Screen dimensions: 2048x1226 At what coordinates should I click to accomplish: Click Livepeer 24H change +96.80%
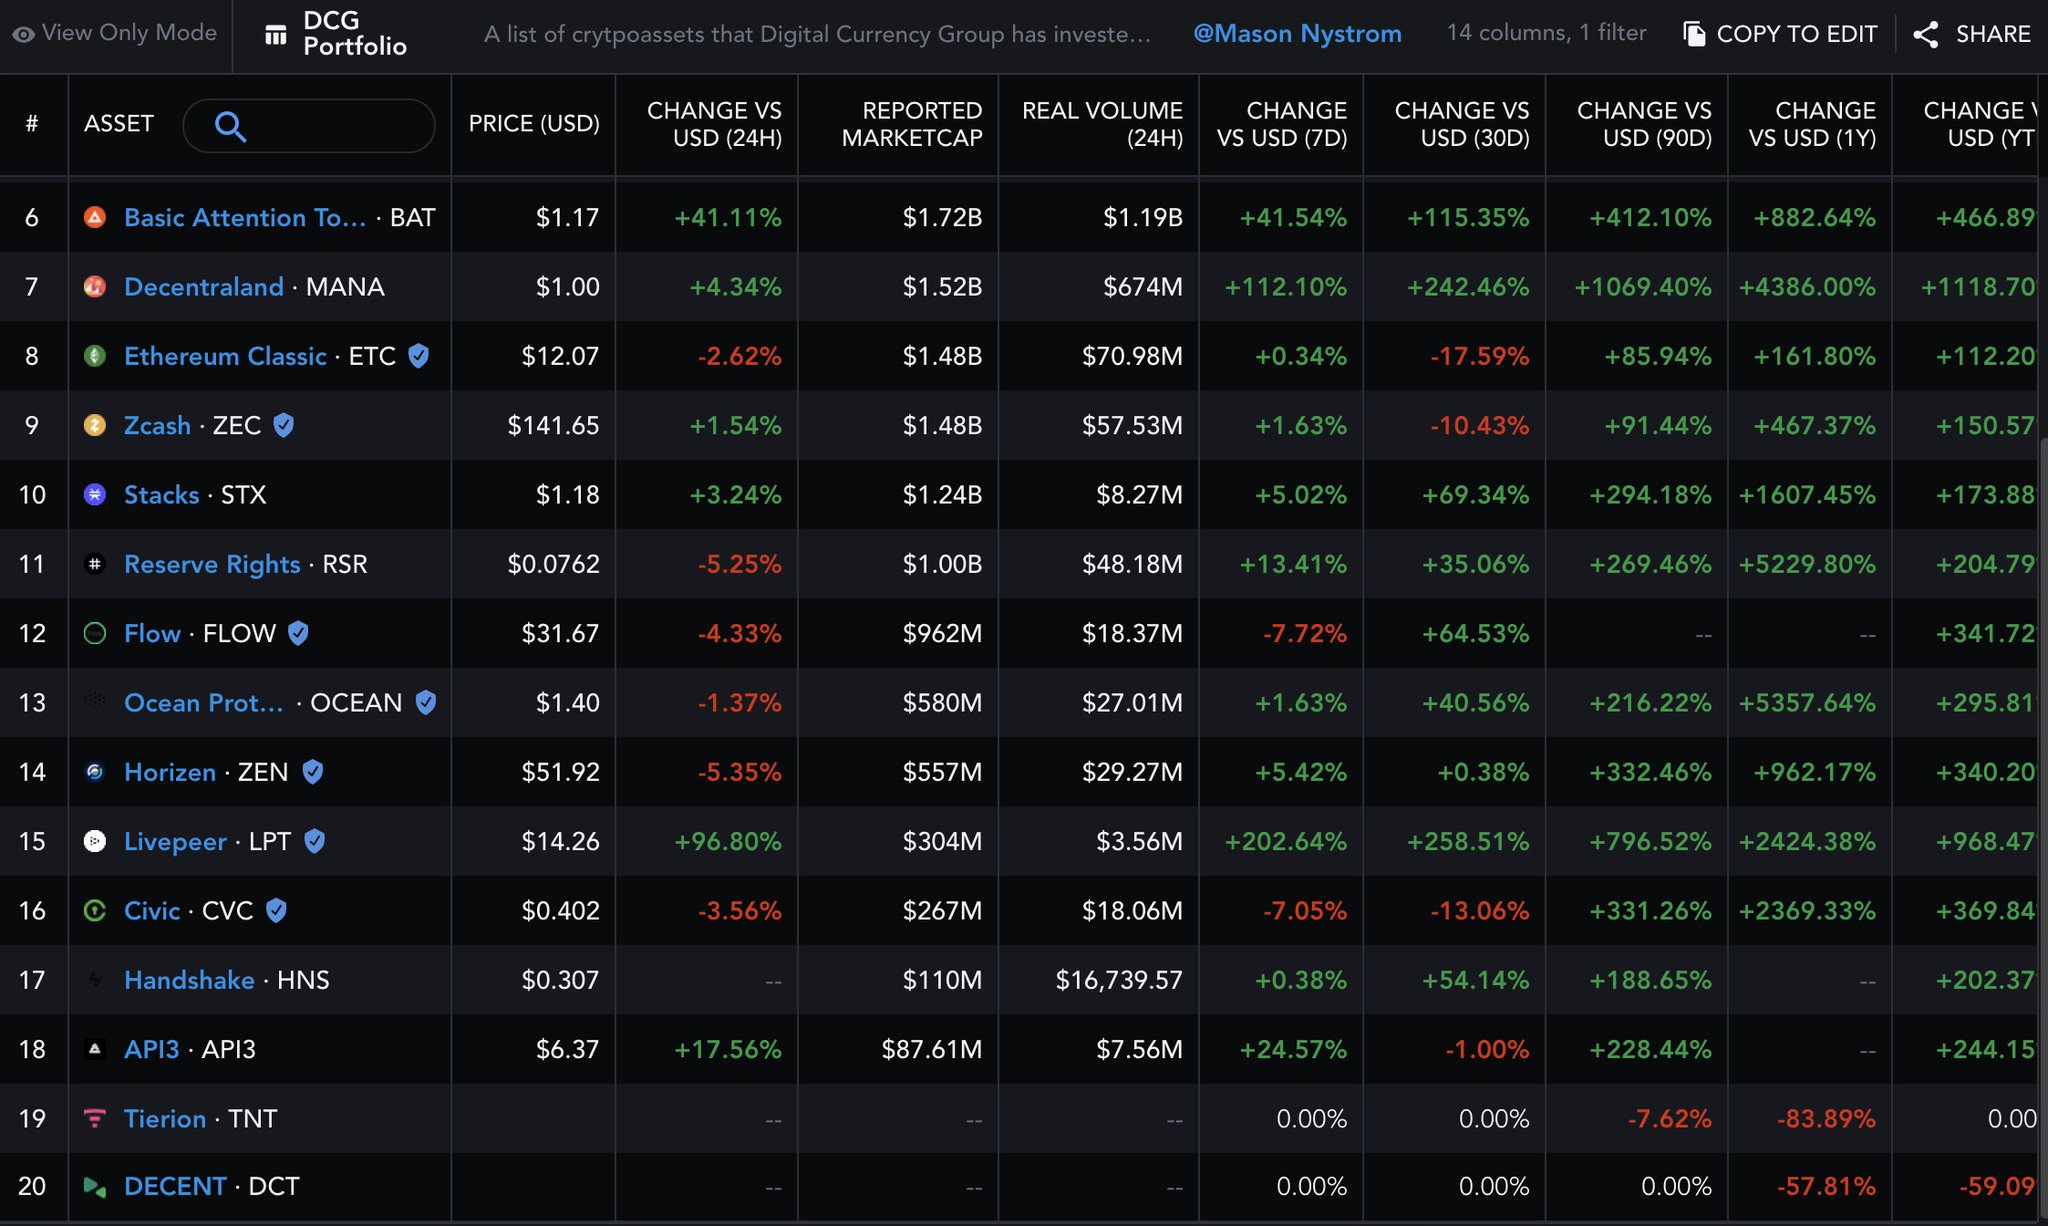pos(727,841)
